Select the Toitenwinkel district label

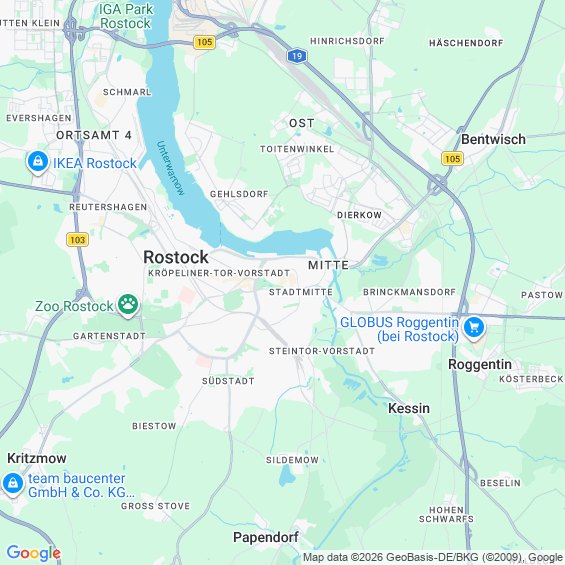pyautogui.click(x=297, y=149)
